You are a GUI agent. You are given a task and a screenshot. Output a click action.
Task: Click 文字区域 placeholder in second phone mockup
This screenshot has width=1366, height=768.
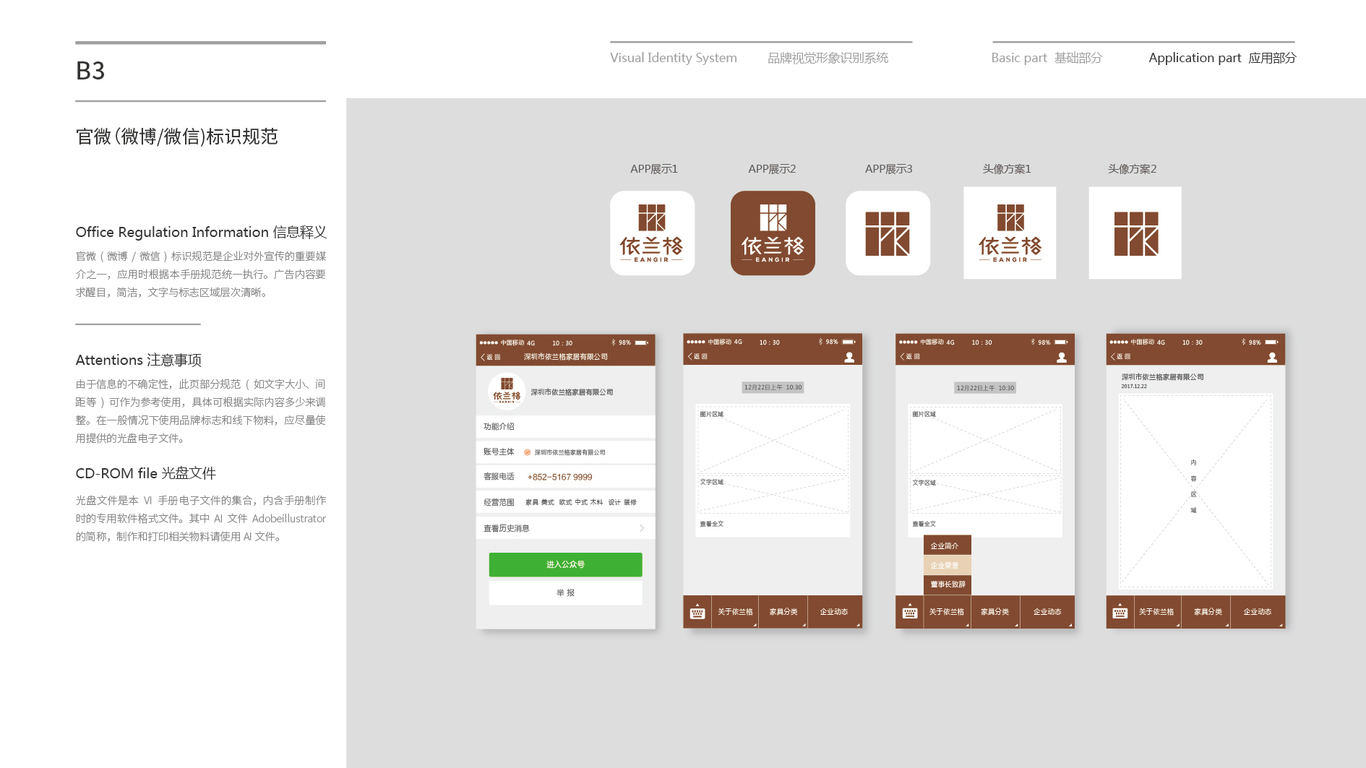772,494
